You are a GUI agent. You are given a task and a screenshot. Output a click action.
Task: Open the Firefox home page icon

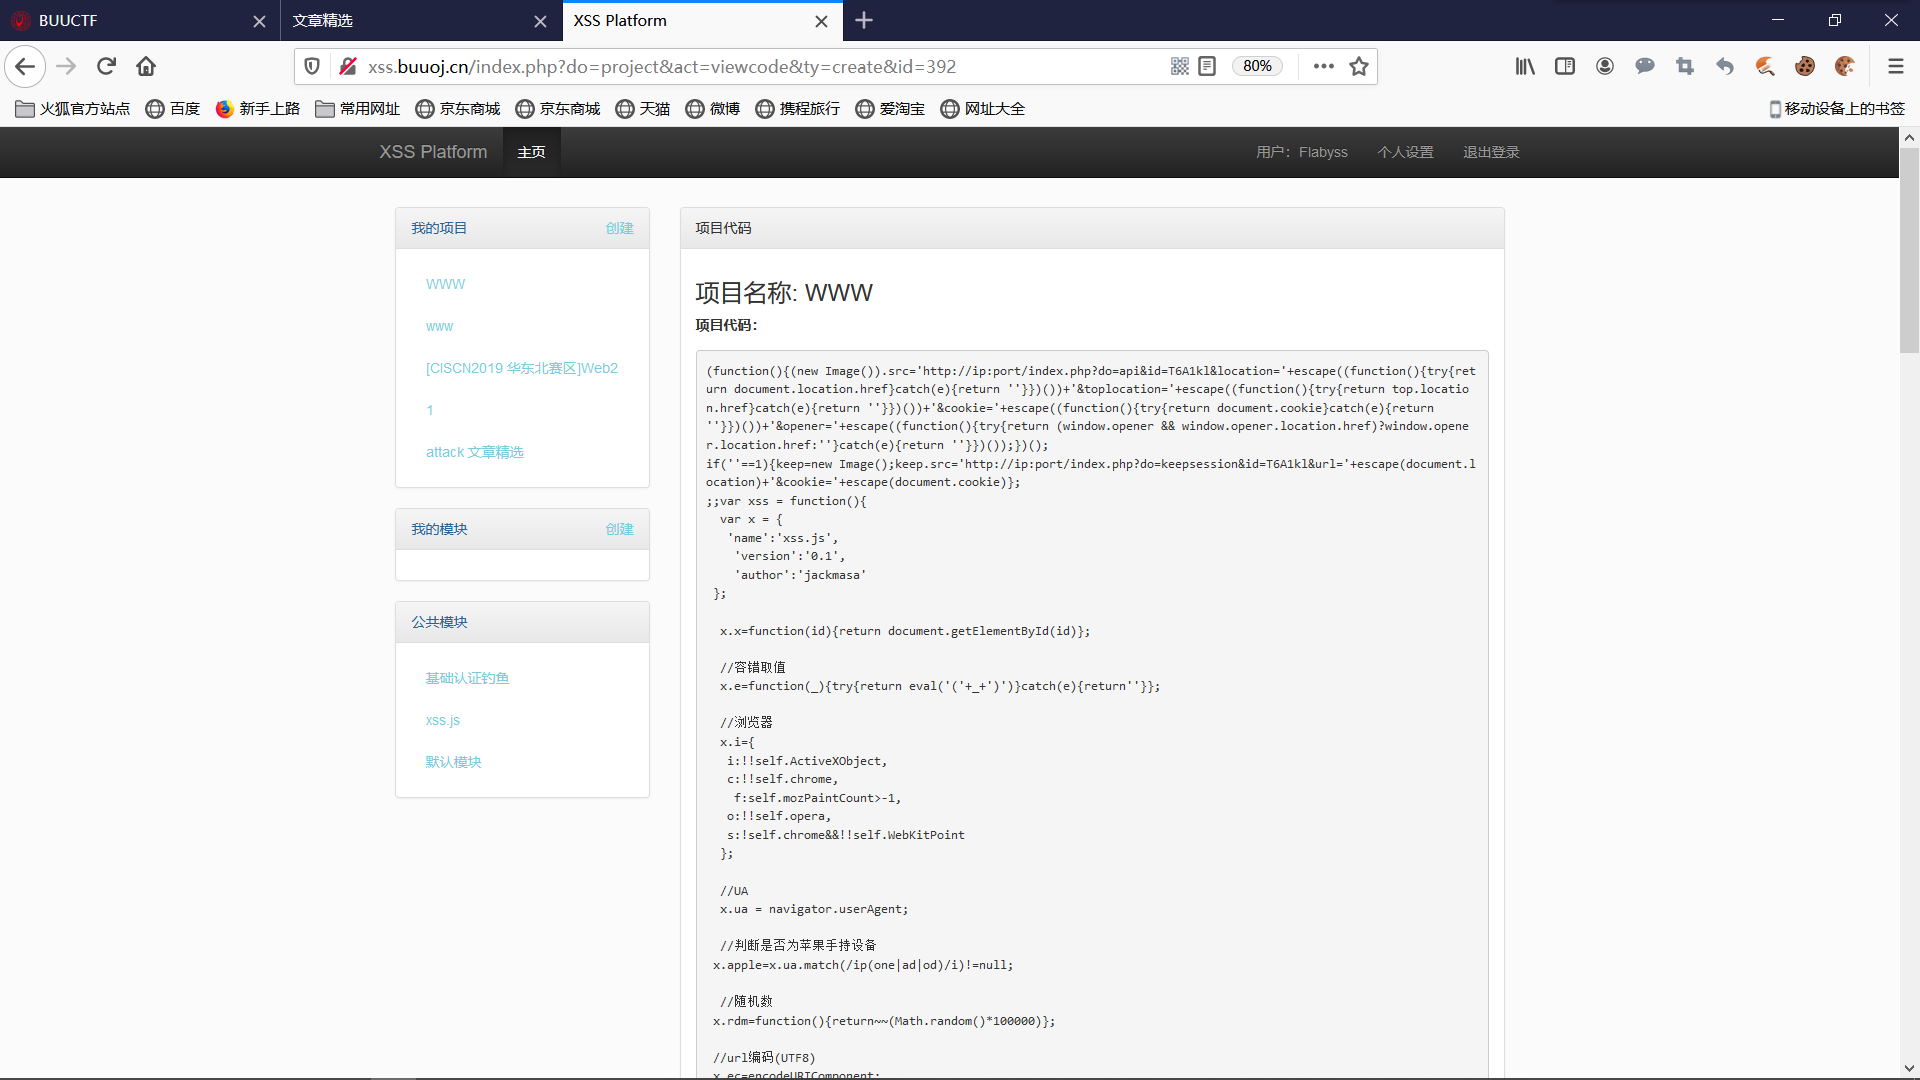point(146,66)
